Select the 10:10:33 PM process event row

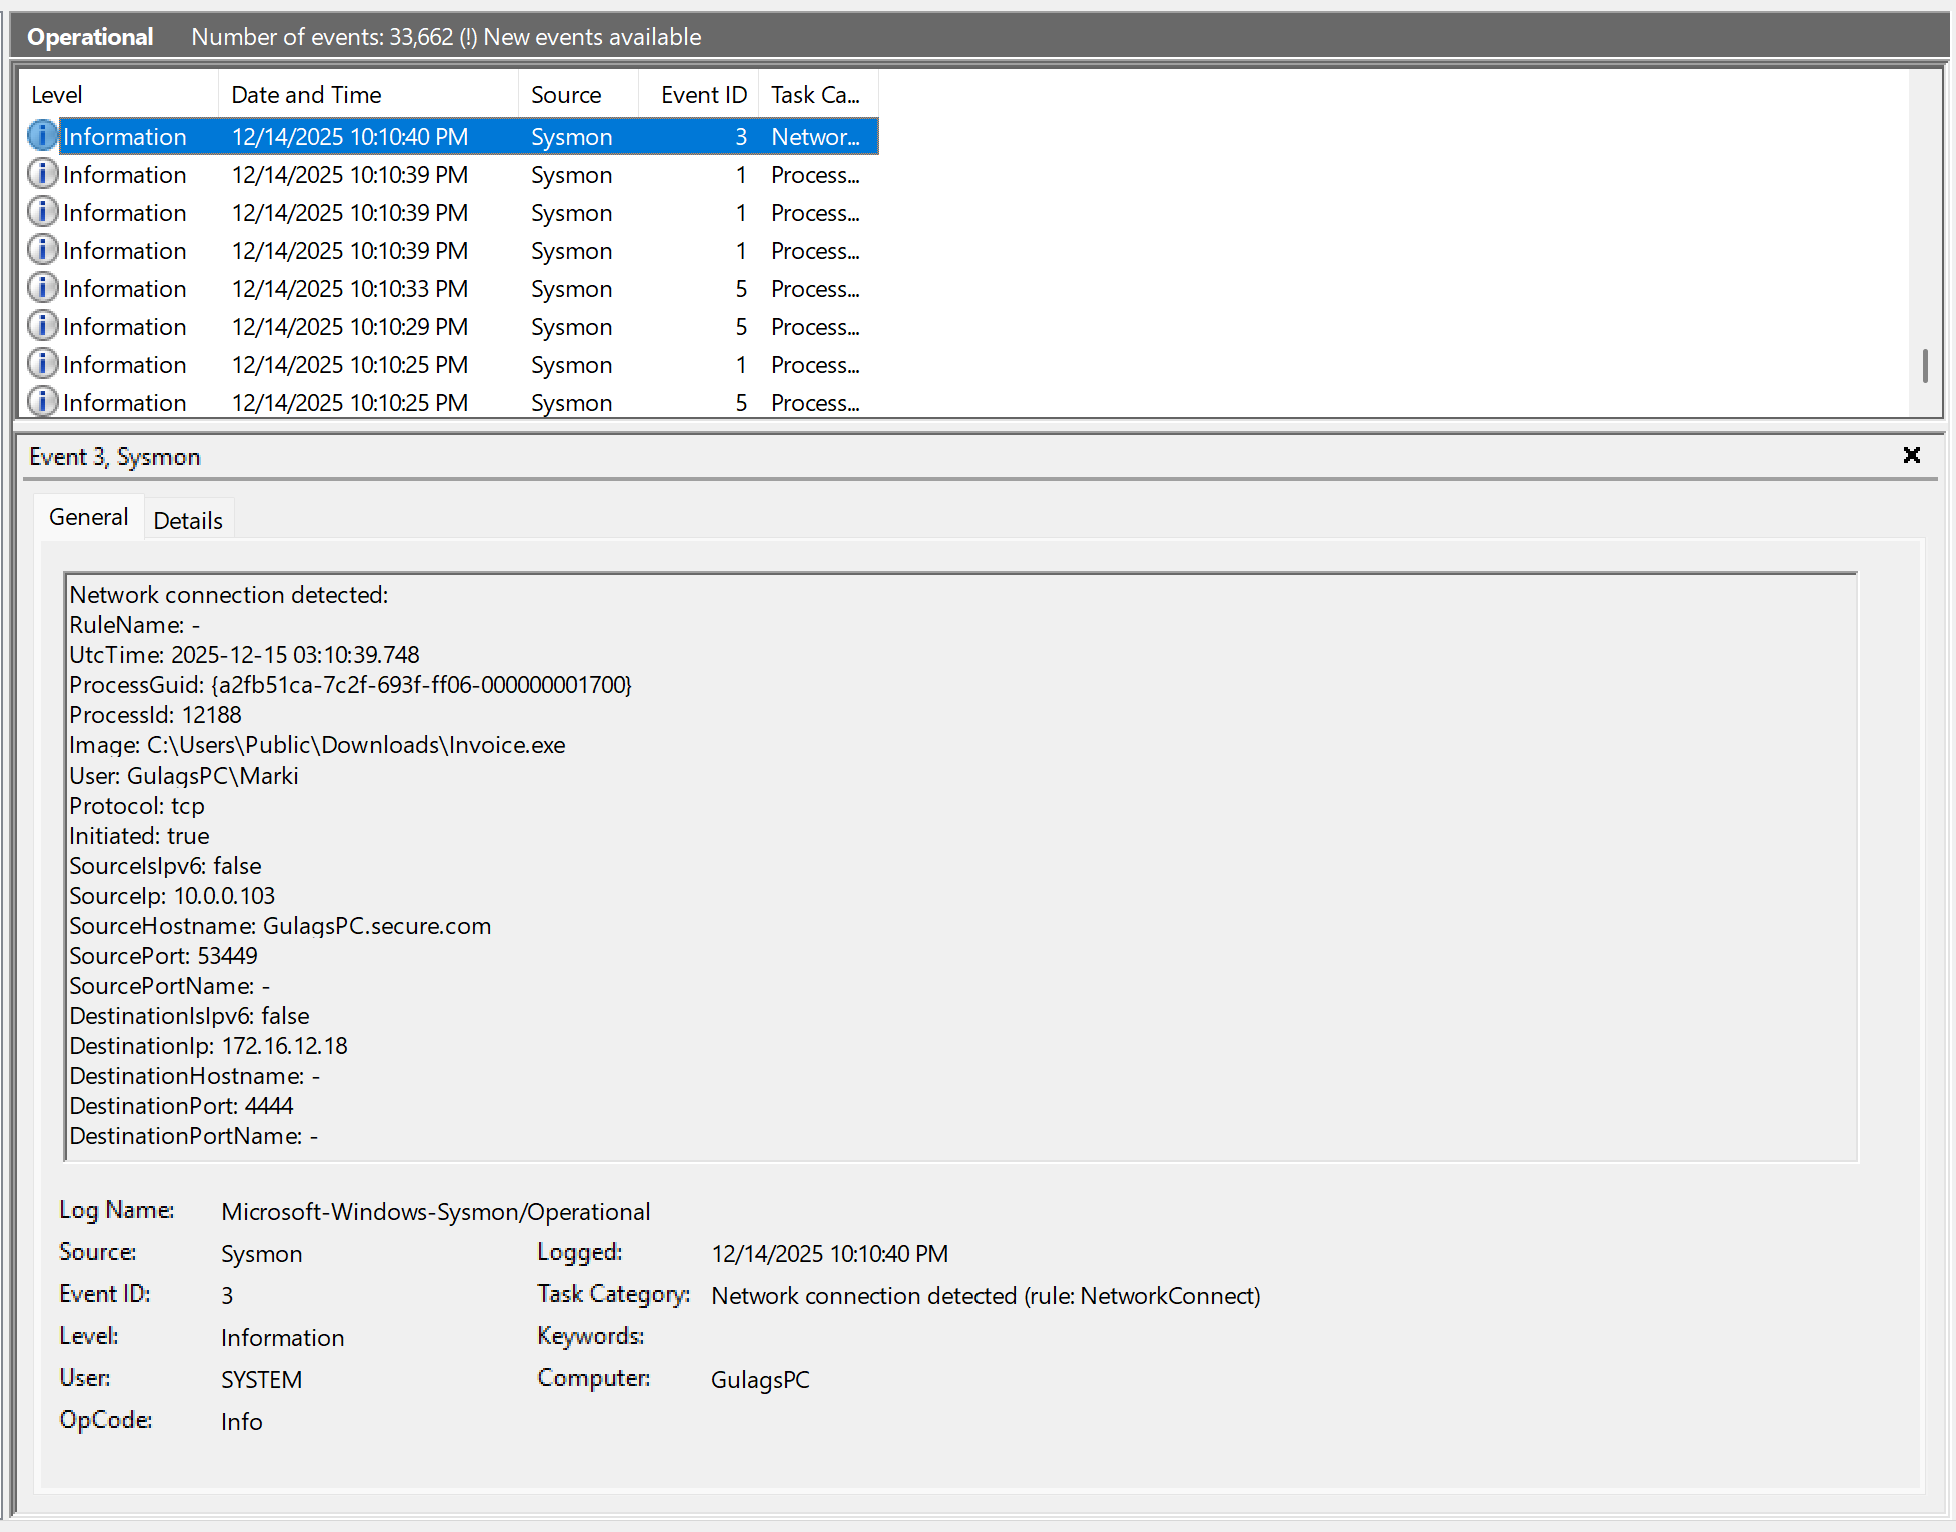pos(448,289)
